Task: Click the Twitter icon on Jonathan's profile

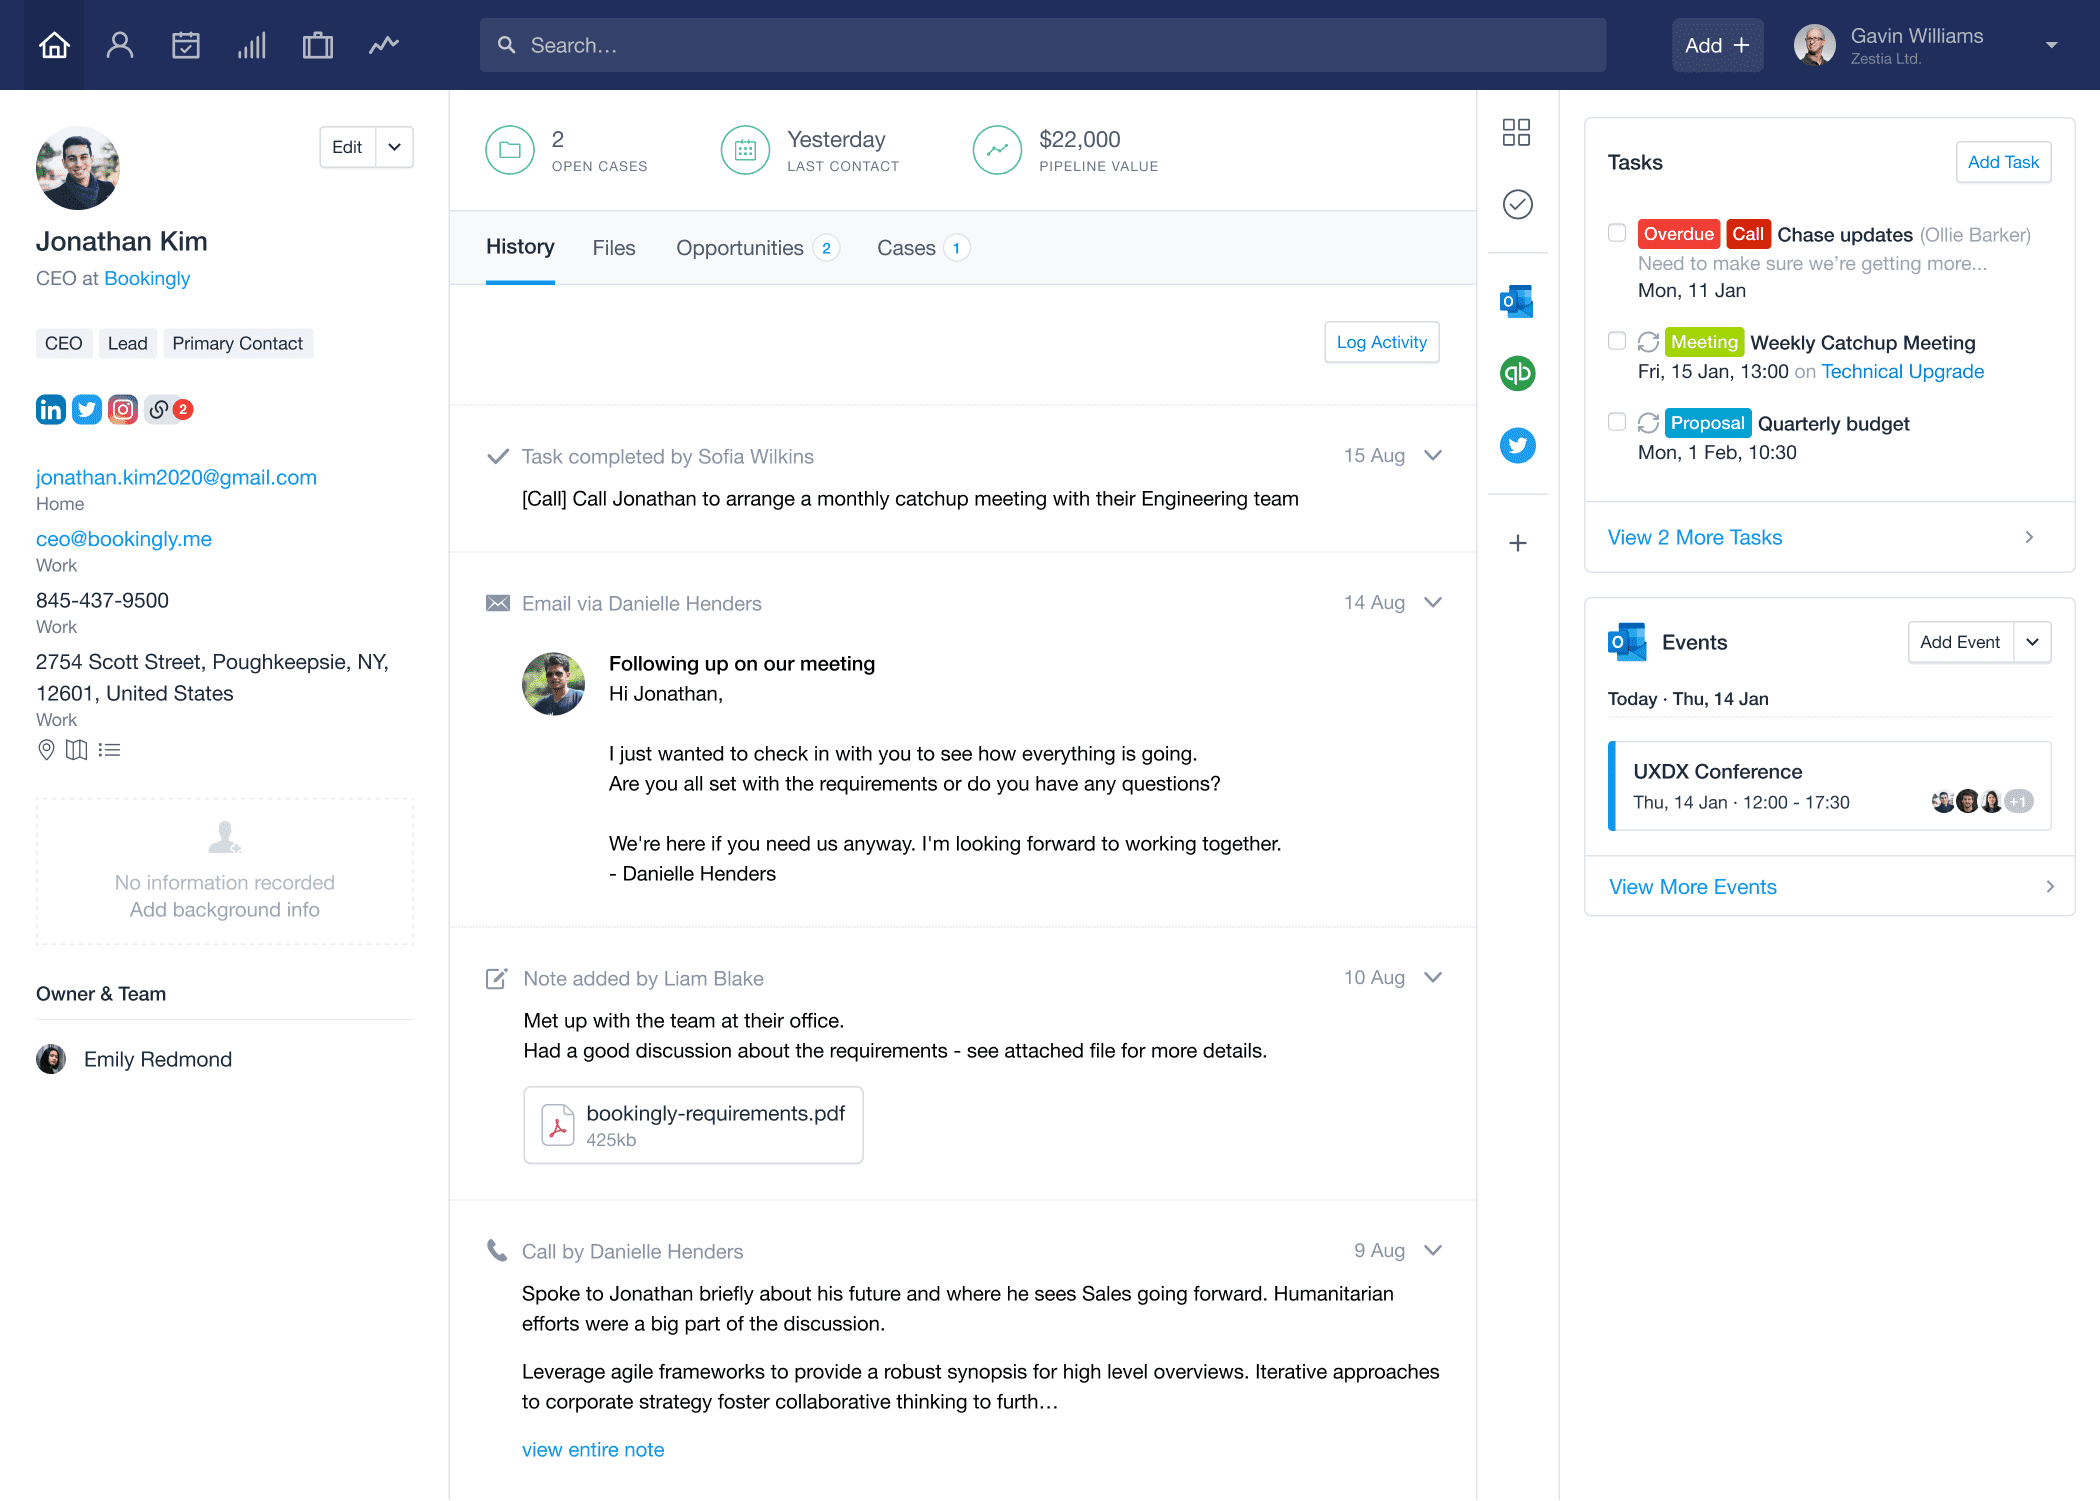Action: click(86, 408)
